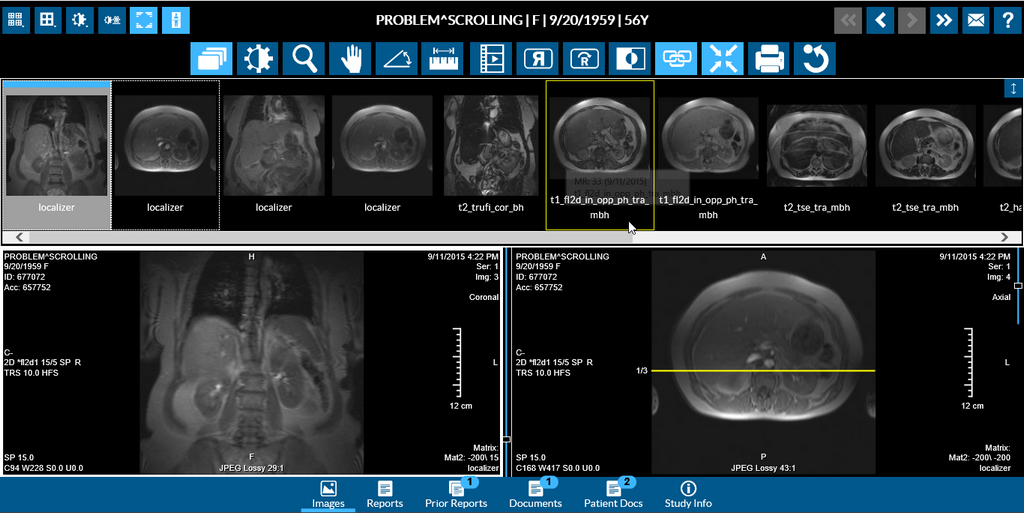1024x513 pixels.
Task: Open the help question mark button
Action: pos(1007,19)
